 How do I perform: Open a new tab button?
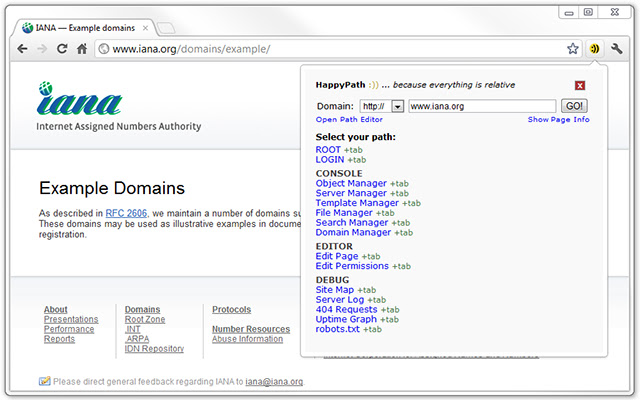pyautogui.click(x=166, y=28)
